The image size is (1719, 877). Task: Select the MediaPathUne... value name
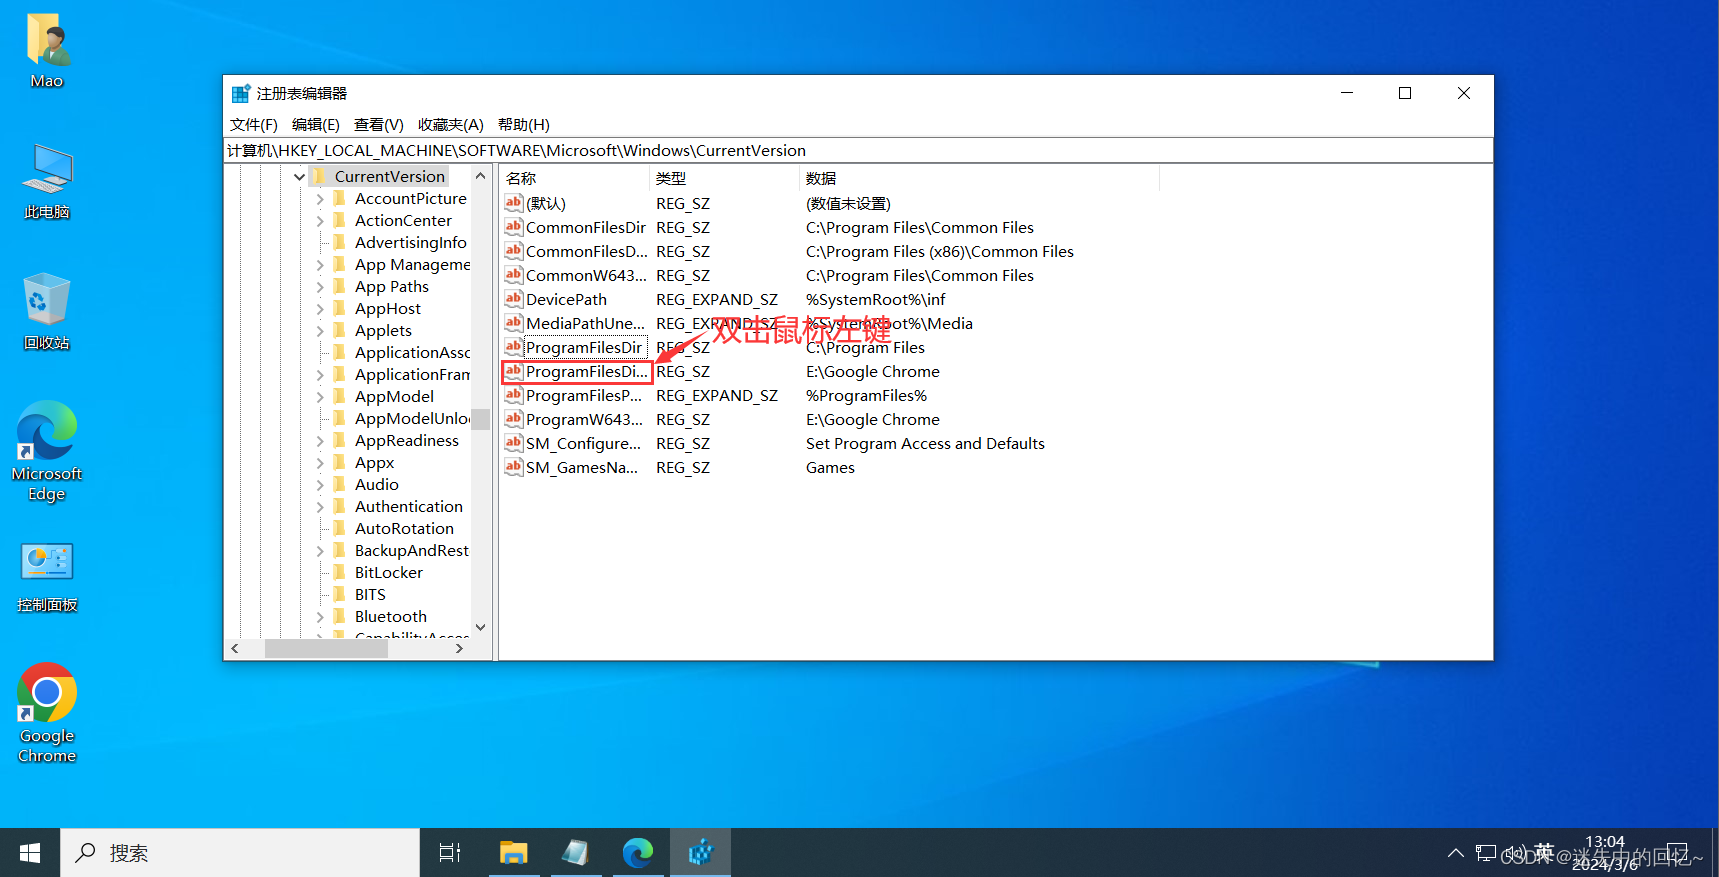click(585, 323)
